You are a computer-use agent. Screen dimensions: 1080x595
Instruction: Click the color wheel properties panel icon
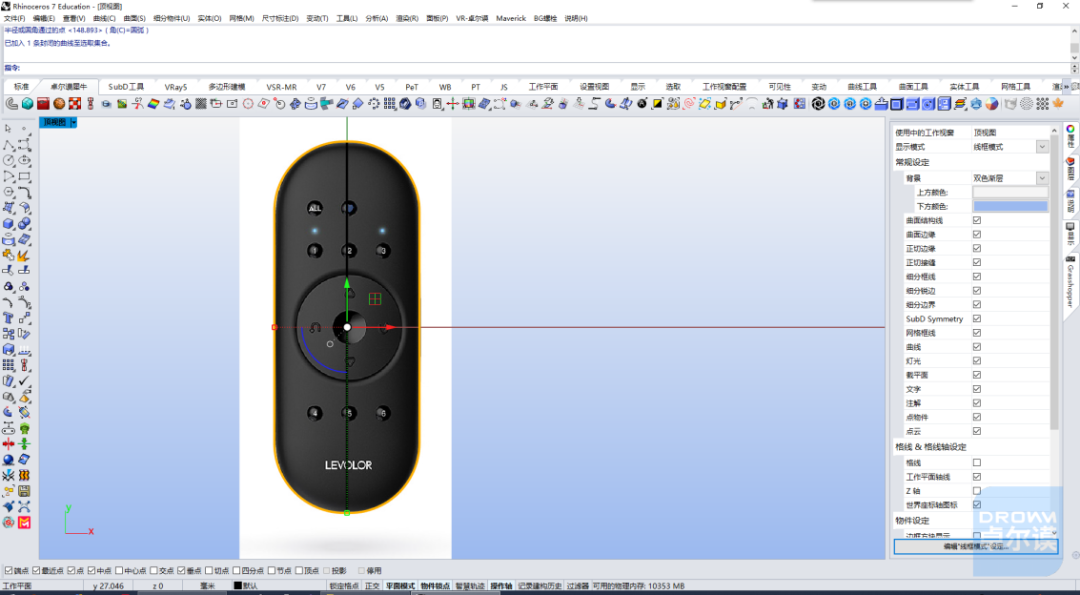1070,129
